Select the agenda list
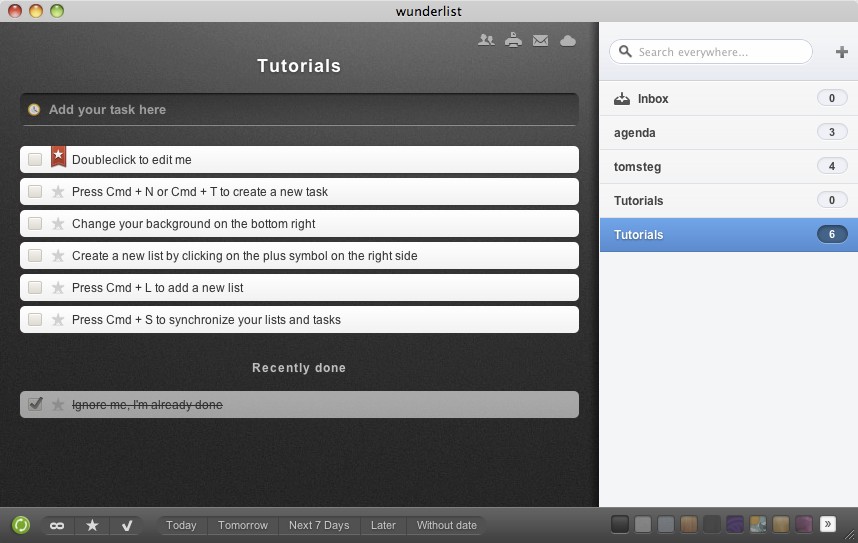The image size is (858, 543). [635, 133]
